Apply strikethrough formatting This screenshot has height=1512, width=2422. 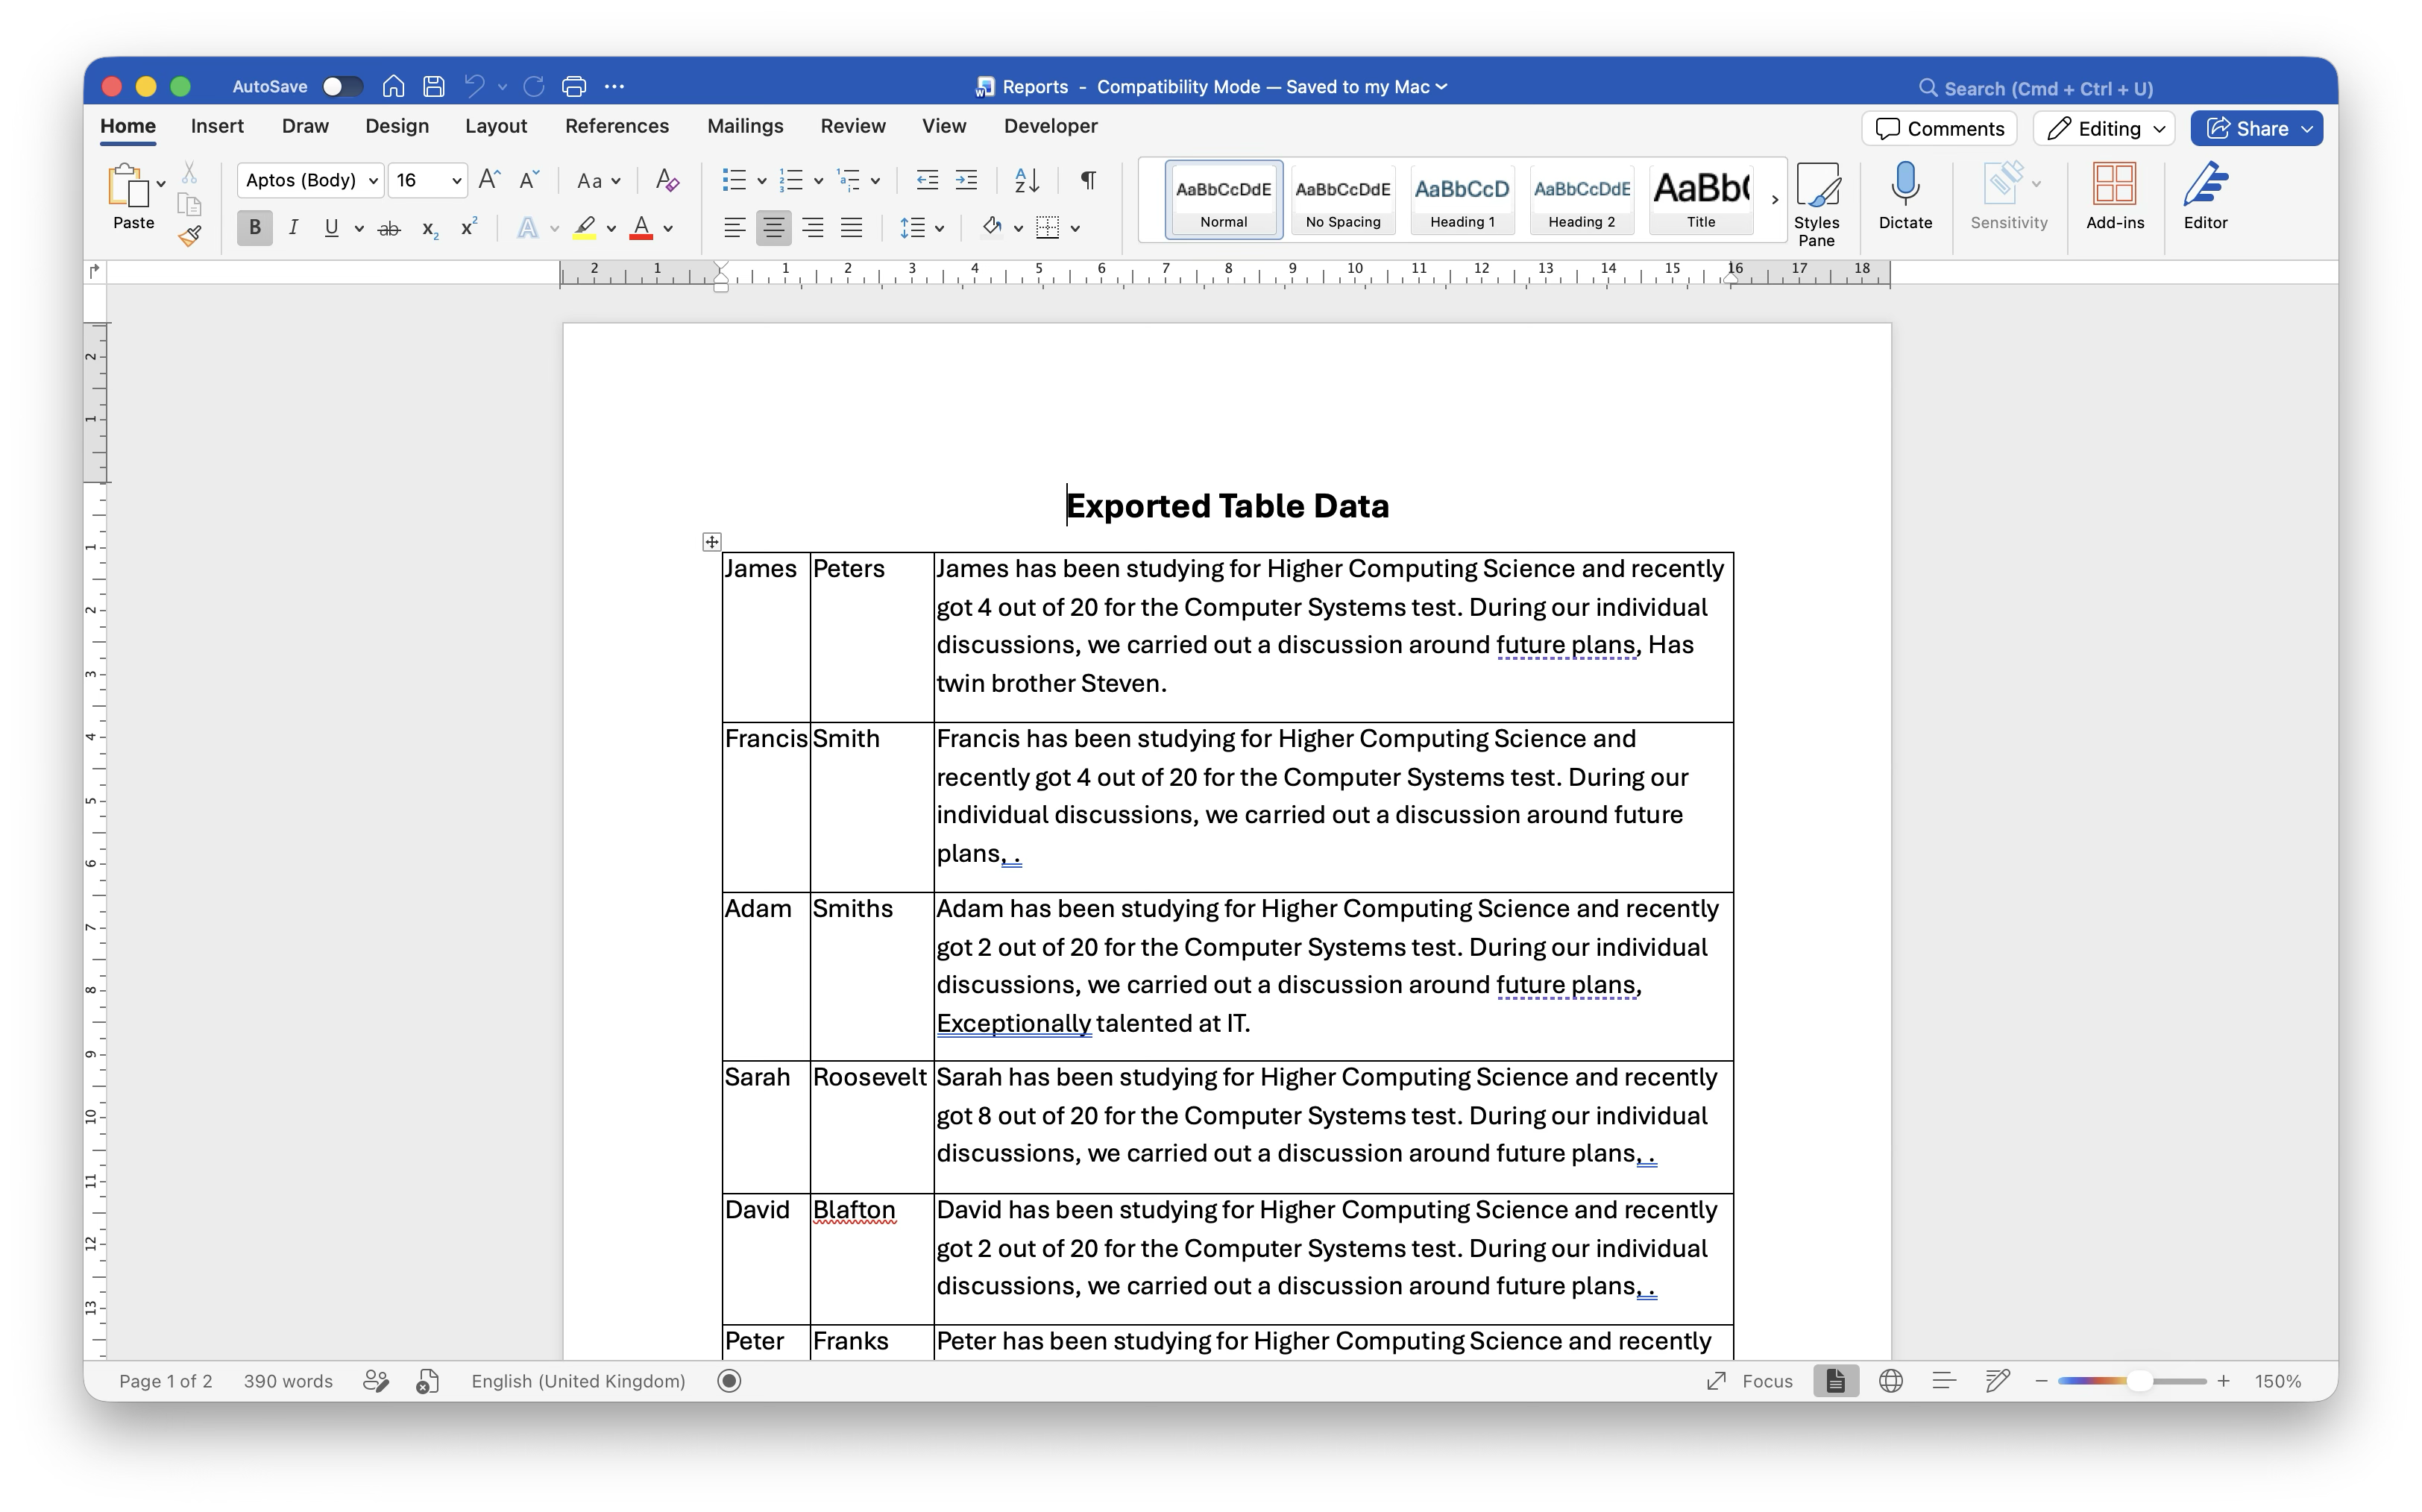389,229
